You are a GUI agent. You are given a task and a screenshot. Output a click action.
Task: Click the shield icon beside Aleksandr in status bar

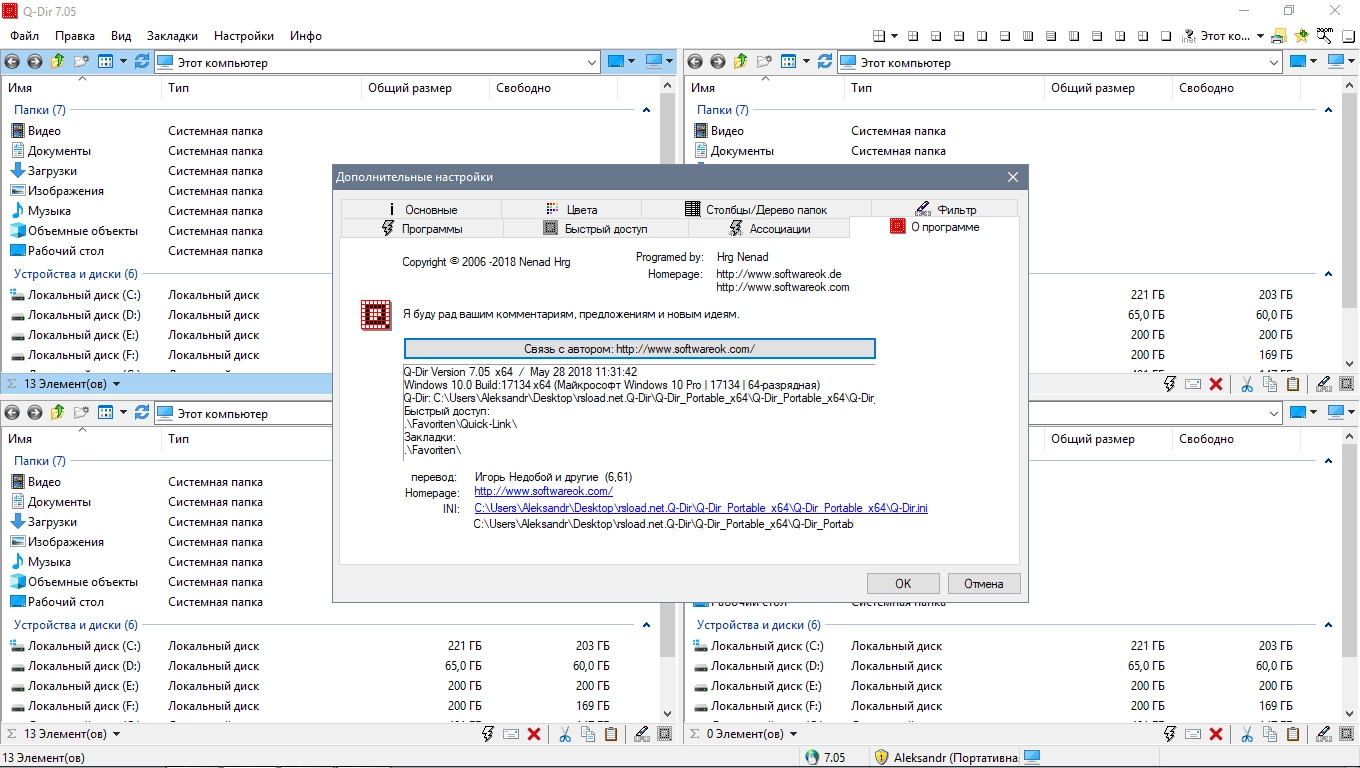click(x=881, y=757)
